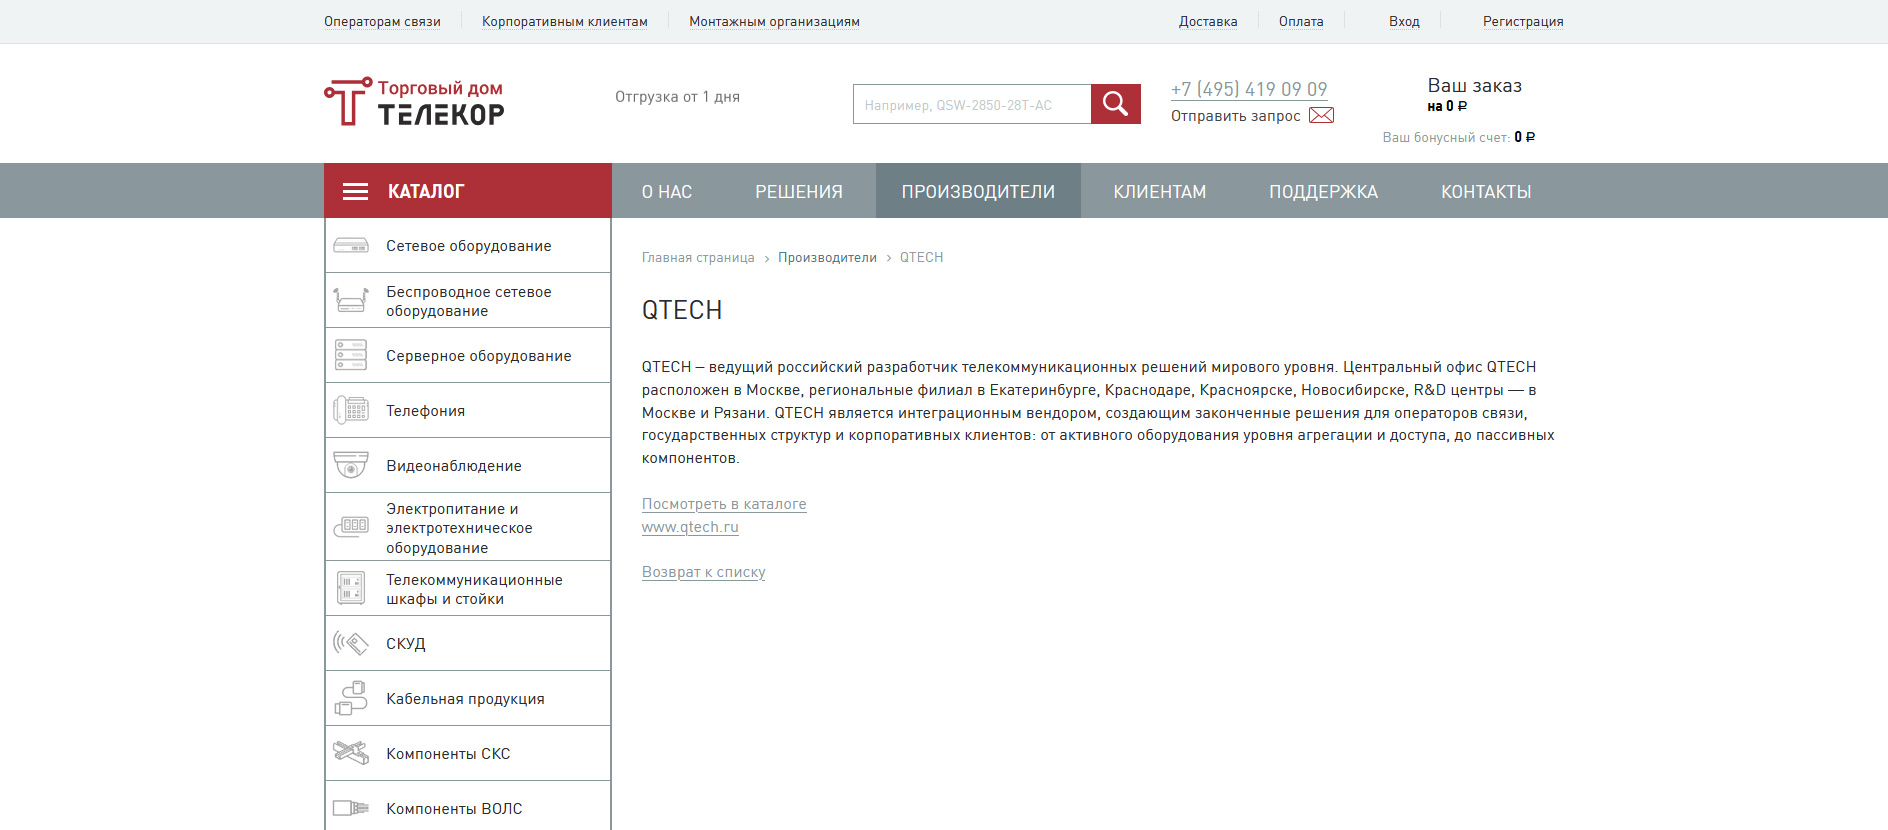The width and height of the screenshot is (1888, 830).
Task: Select Видеонаблюдение category text
Action: pyautogui.click(x=454, y=466)
